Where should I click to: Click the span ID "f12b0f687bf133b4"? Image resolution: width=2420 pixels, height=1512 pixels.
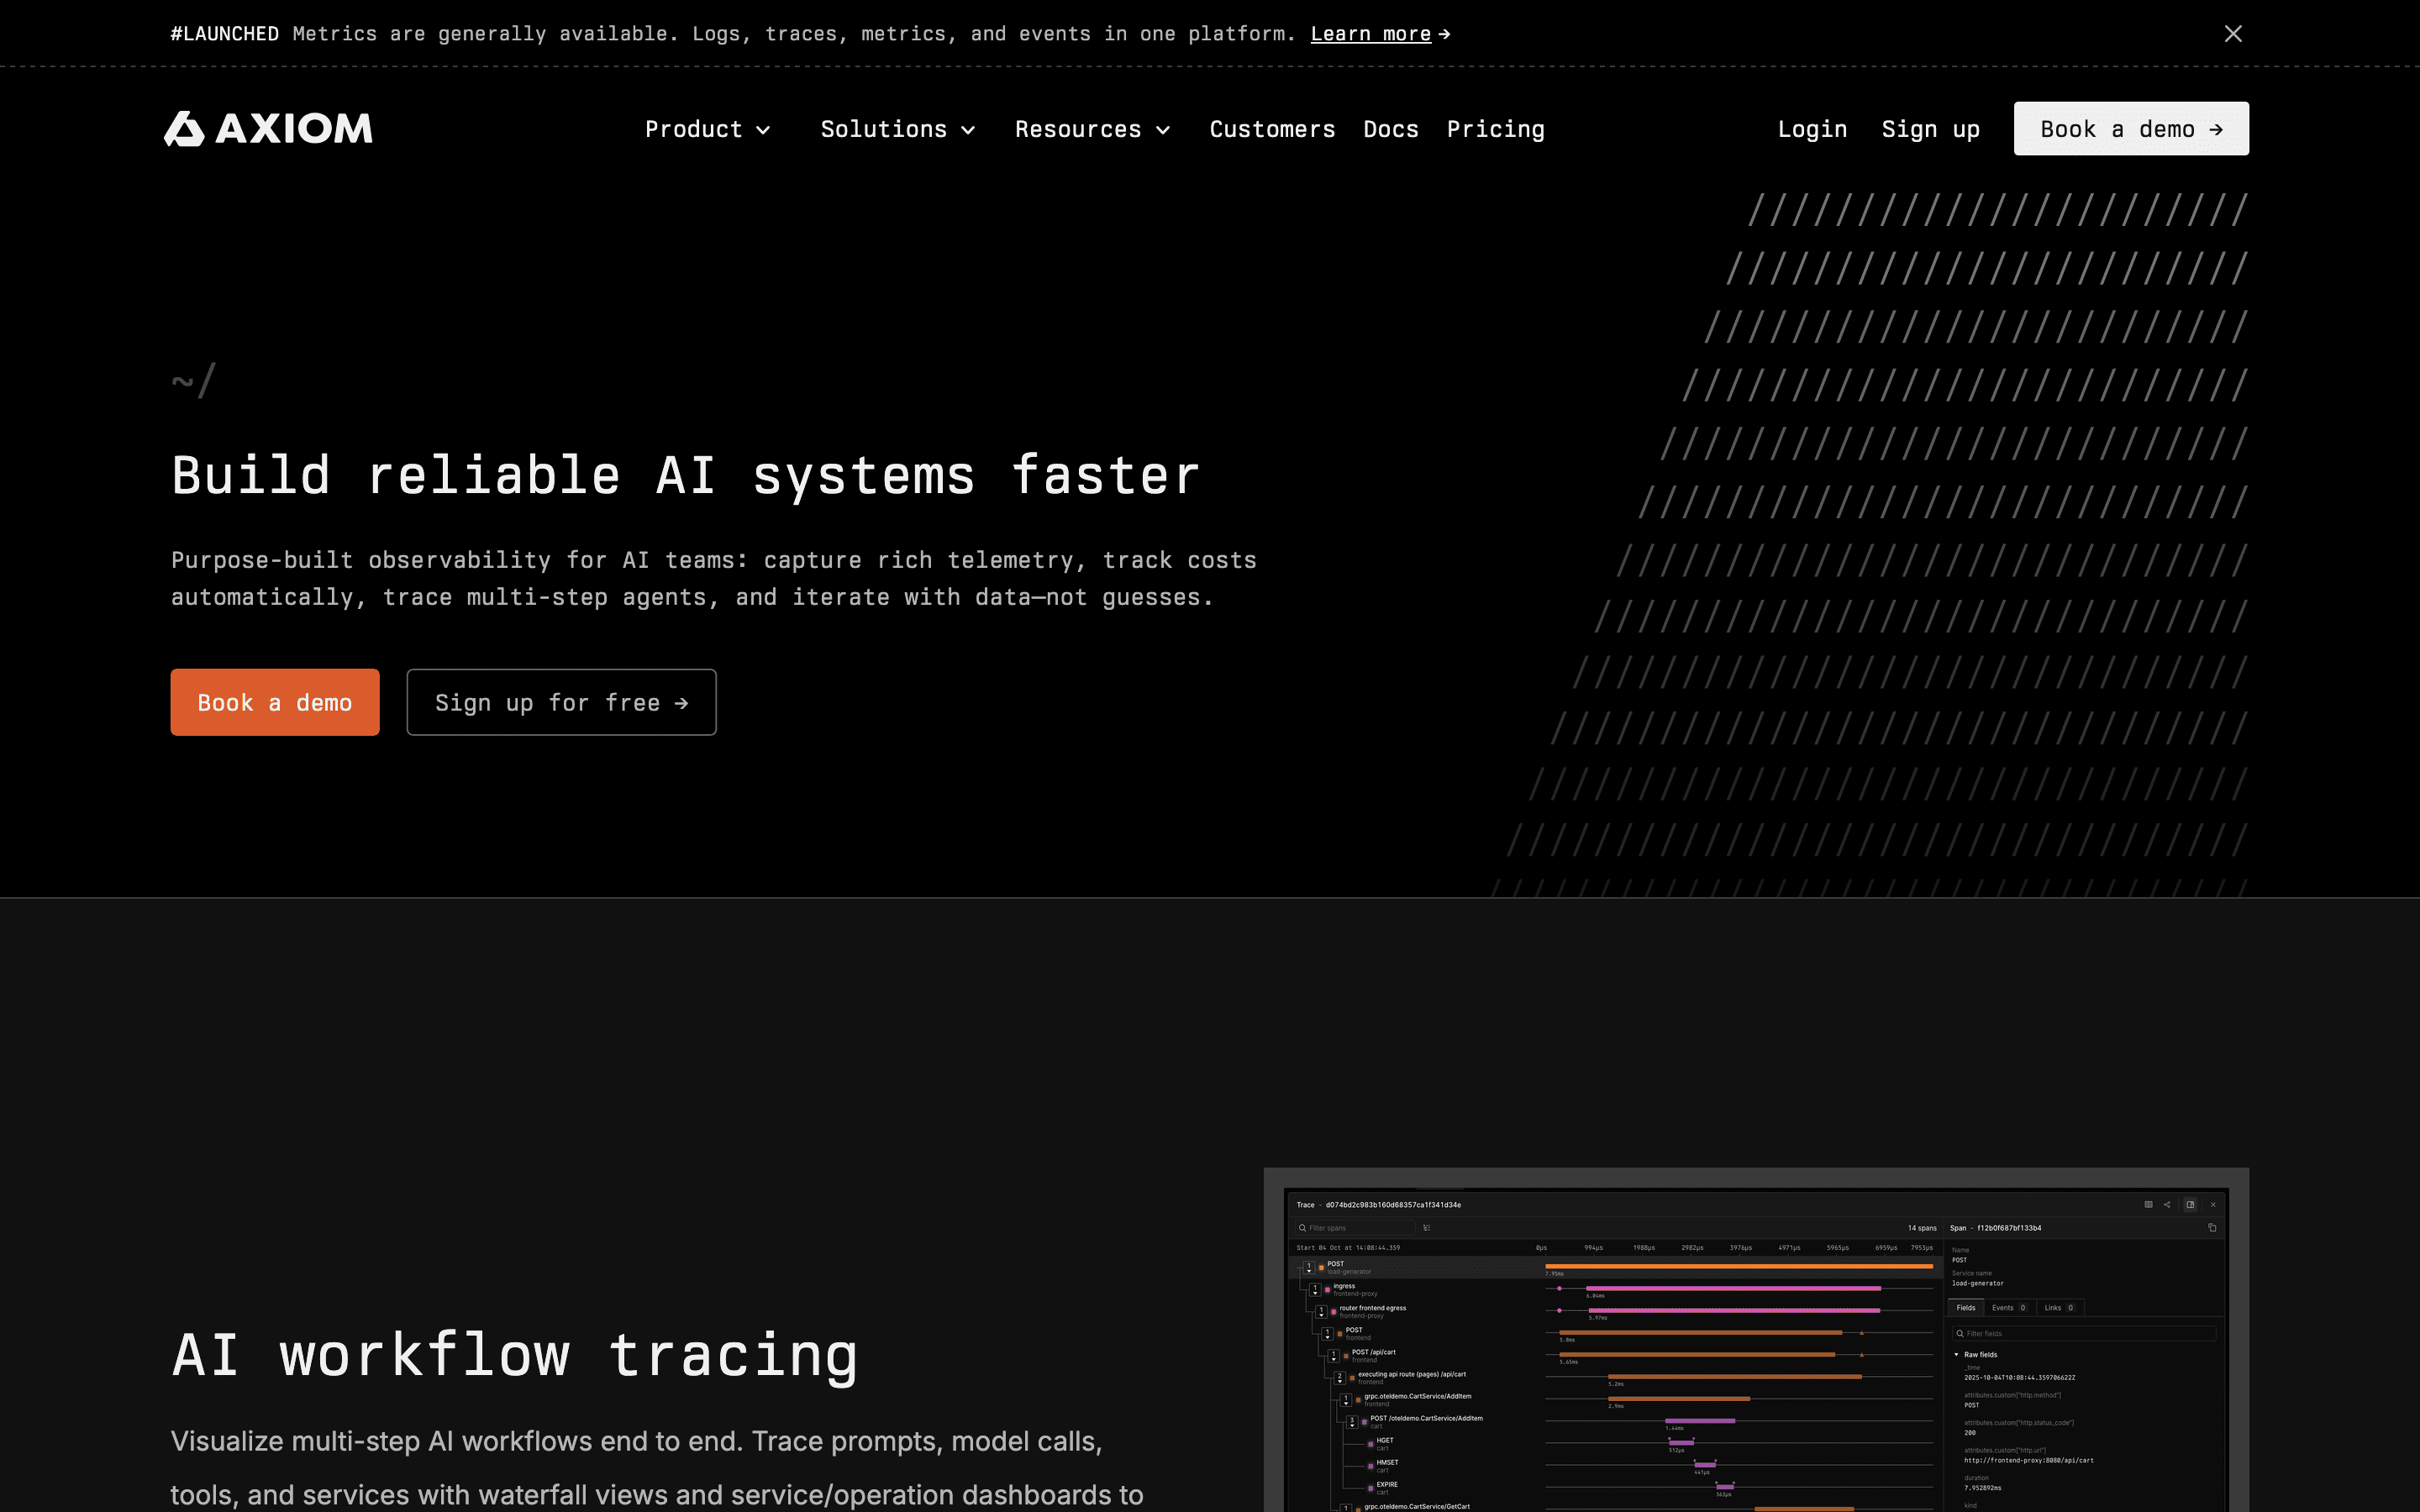point(2010,1228)
